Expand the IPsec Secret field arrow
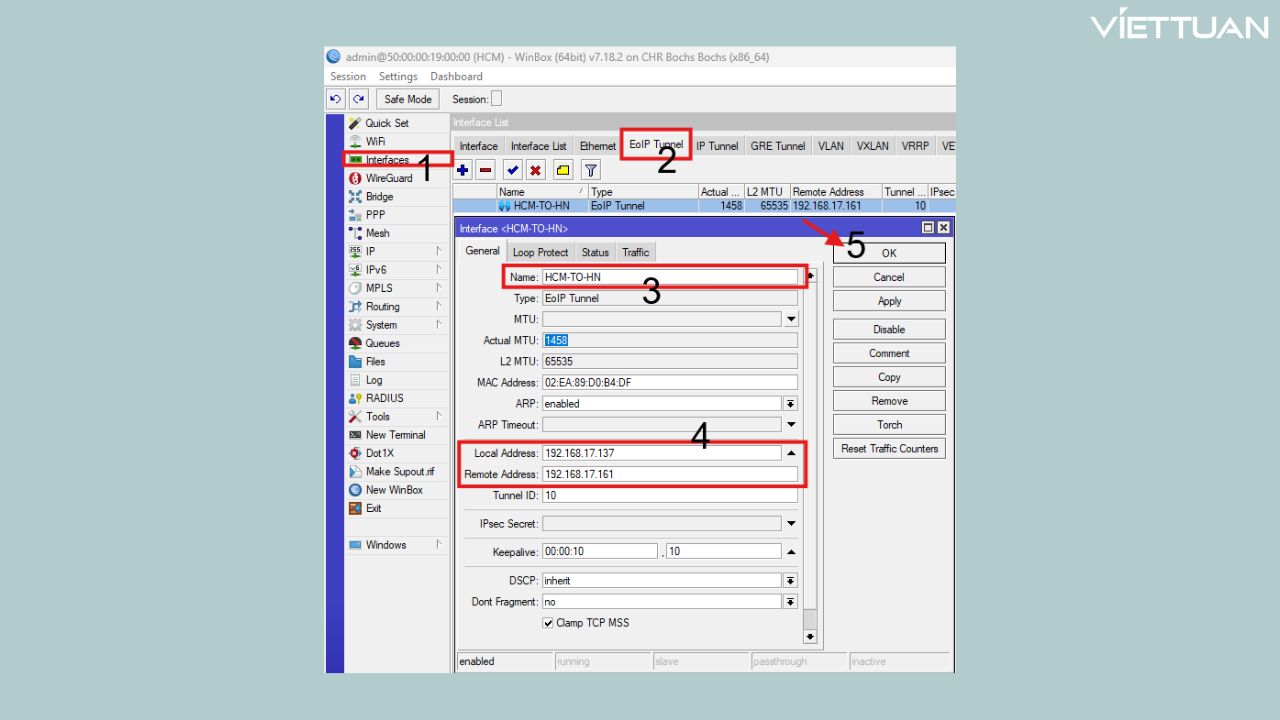 (791, 524)
